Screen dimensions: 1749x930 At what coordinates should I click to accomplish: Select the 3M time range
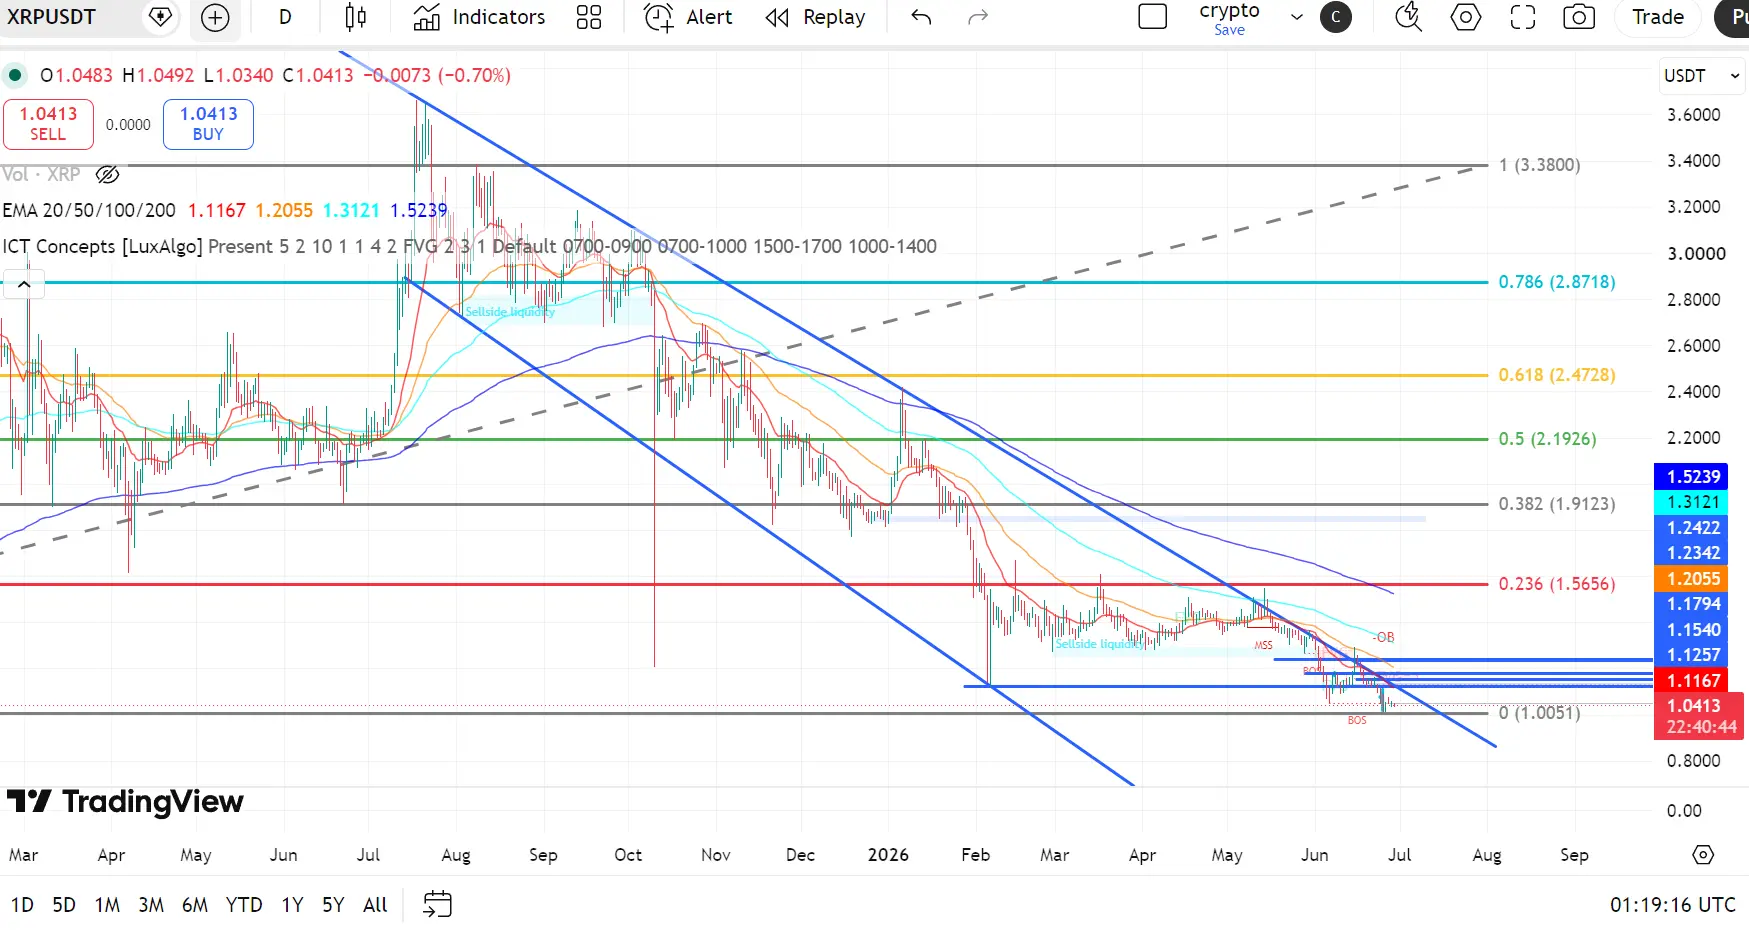click(x=151, y=905)
